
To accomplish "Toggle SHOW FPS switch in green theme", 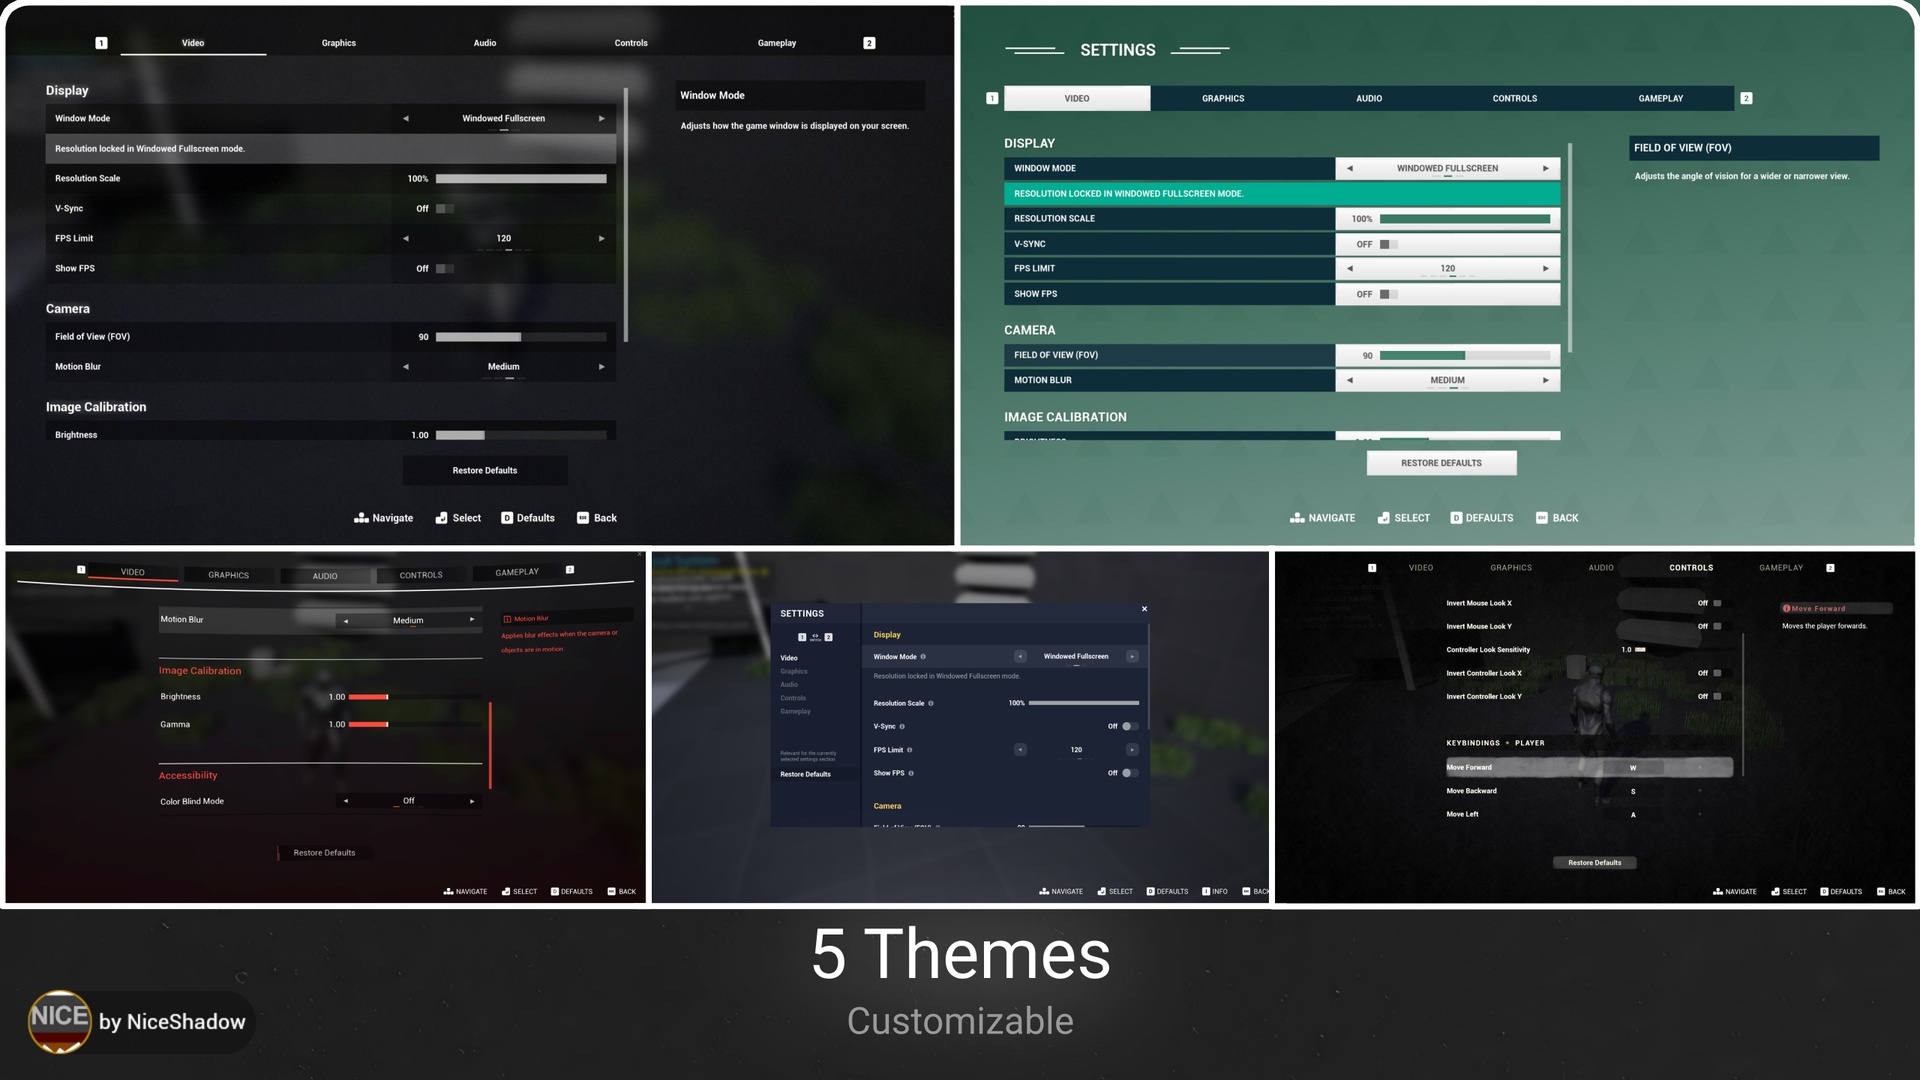I will click(1388, 294).
